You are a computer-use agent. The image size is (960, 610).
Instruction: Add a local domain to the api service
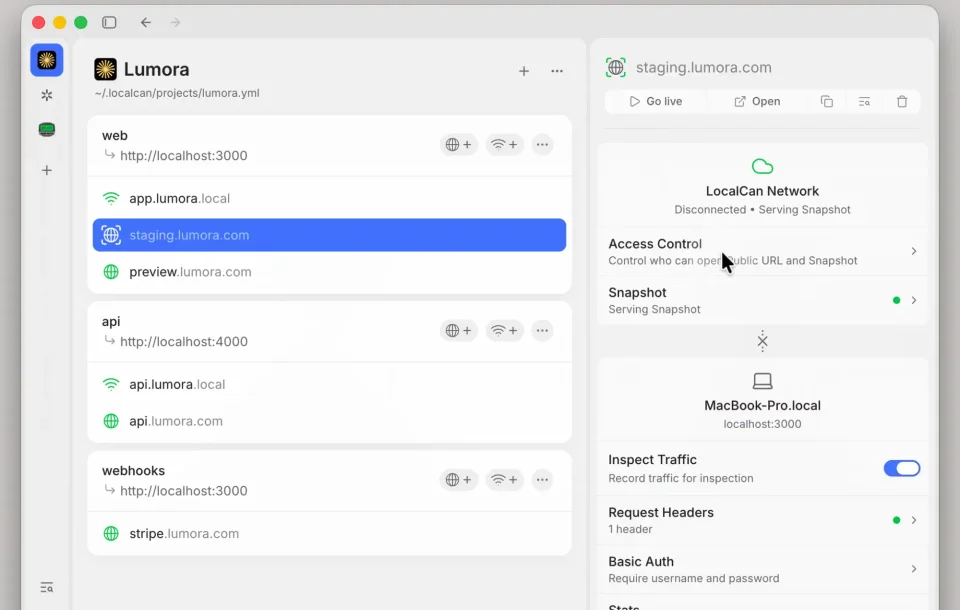(x=504, y=331)
